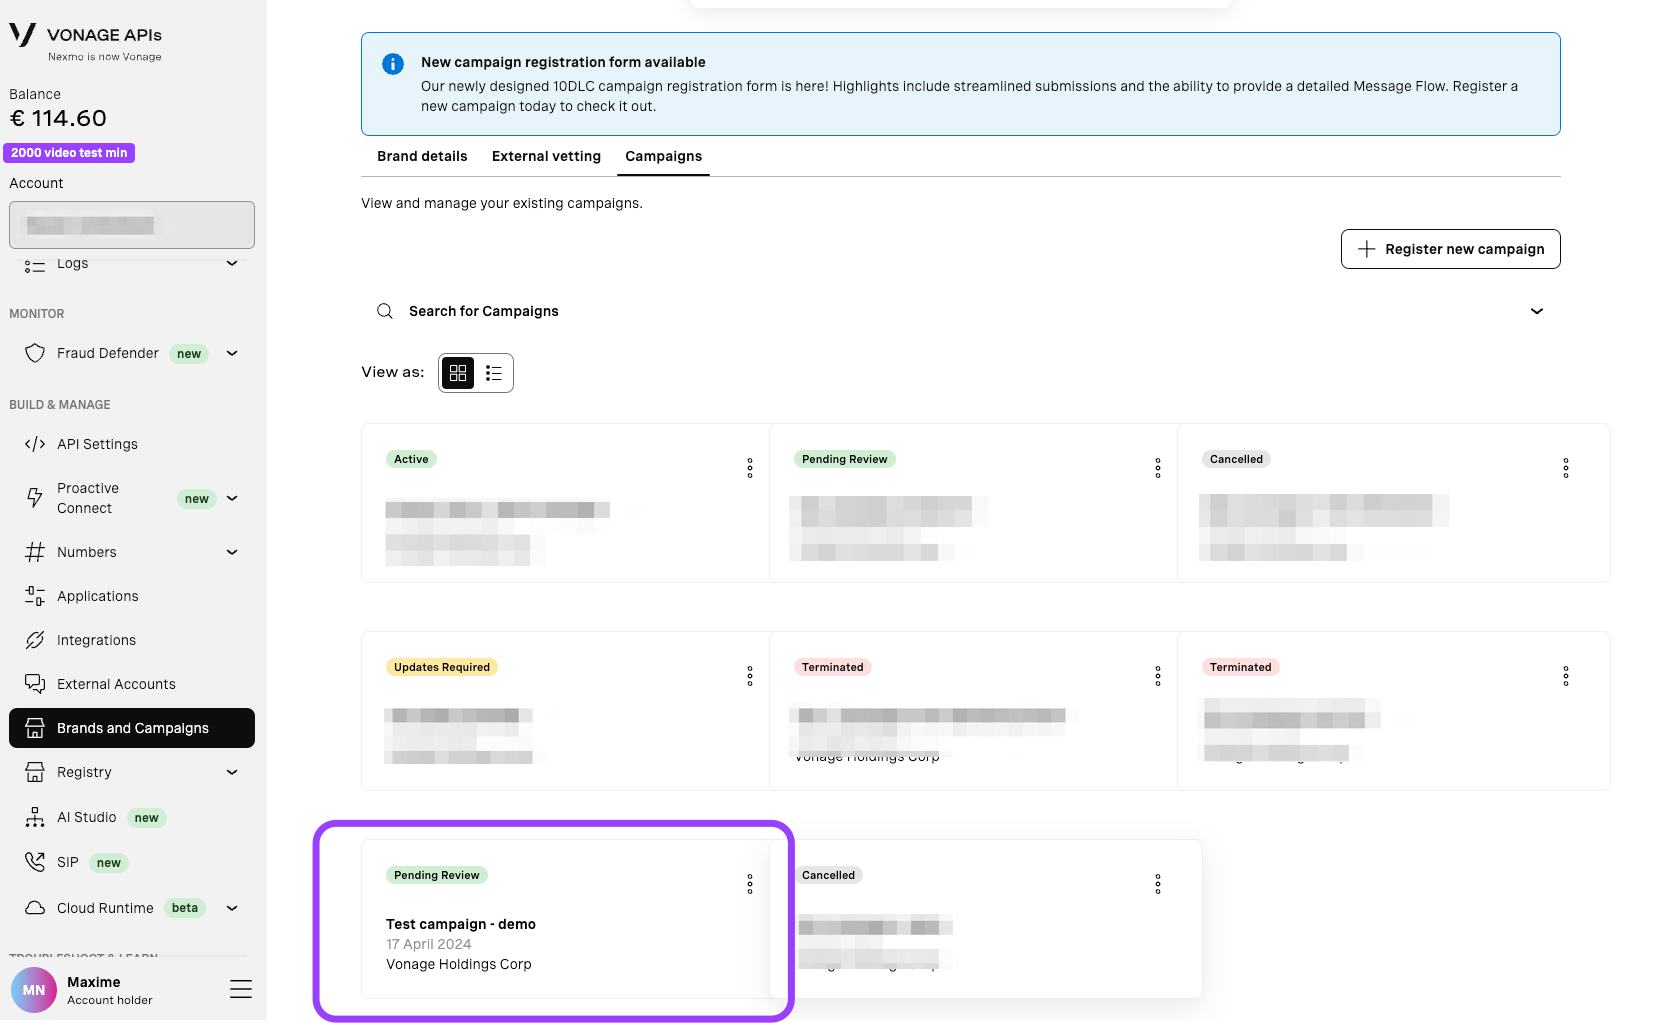Click the SIP phone icon
1654x1023 pixels.
click(x=35, y=862)
